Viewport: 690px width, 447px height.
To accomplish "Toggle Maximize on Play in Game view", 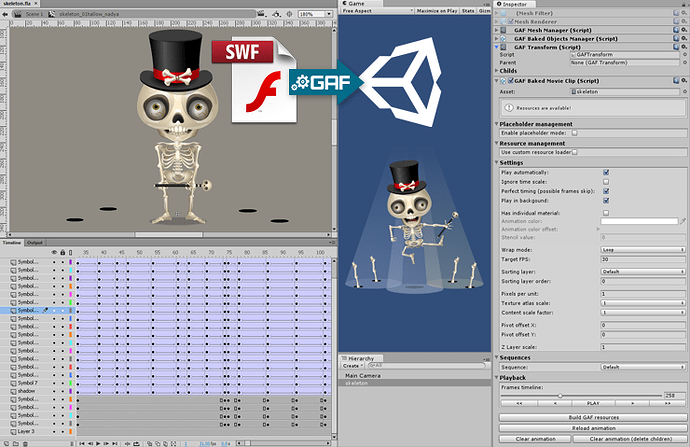I will (x=437, y=11).
